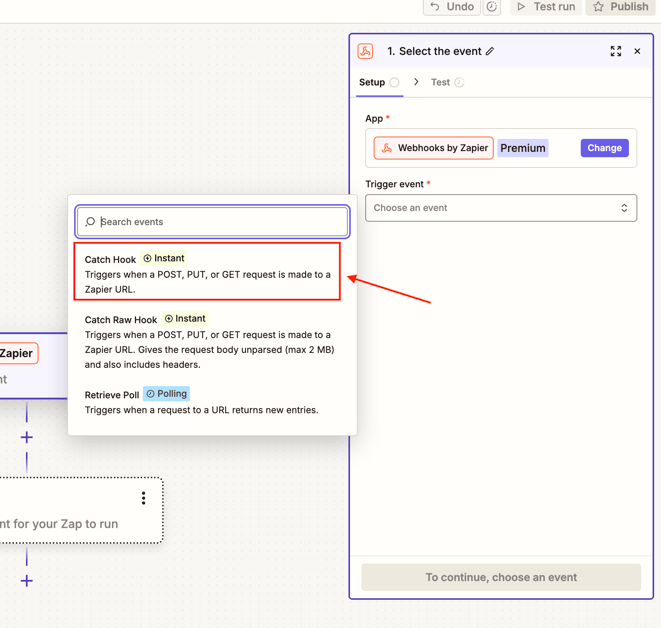Click the Premium badge

pyautogui.click(x=523, y=148)
